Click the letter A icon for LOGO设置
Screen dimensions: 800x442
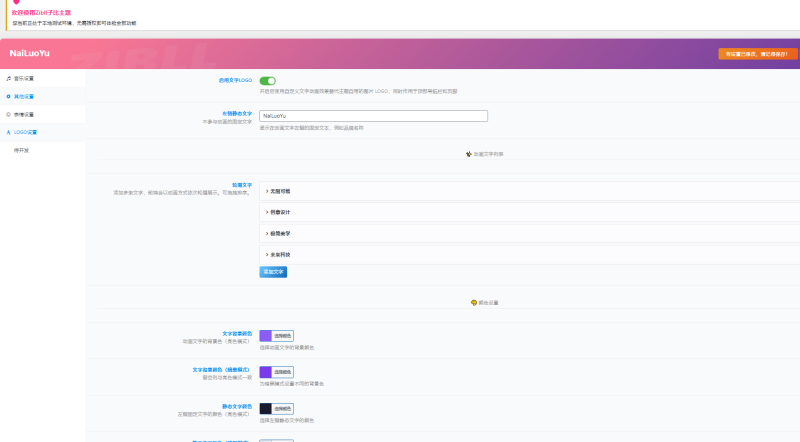(9, 132)
